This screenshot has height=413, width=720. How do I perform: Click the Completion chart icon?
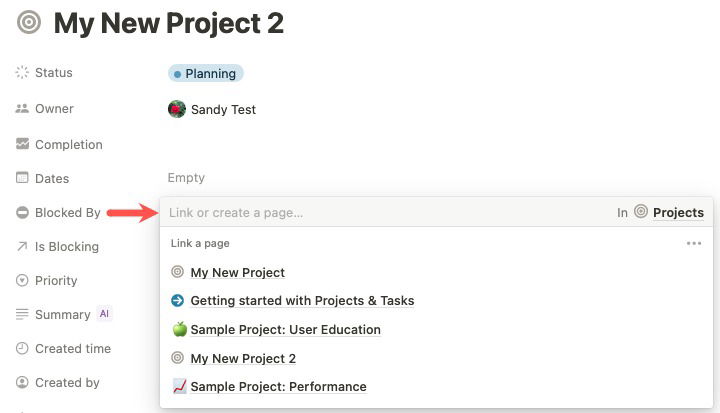22,144
